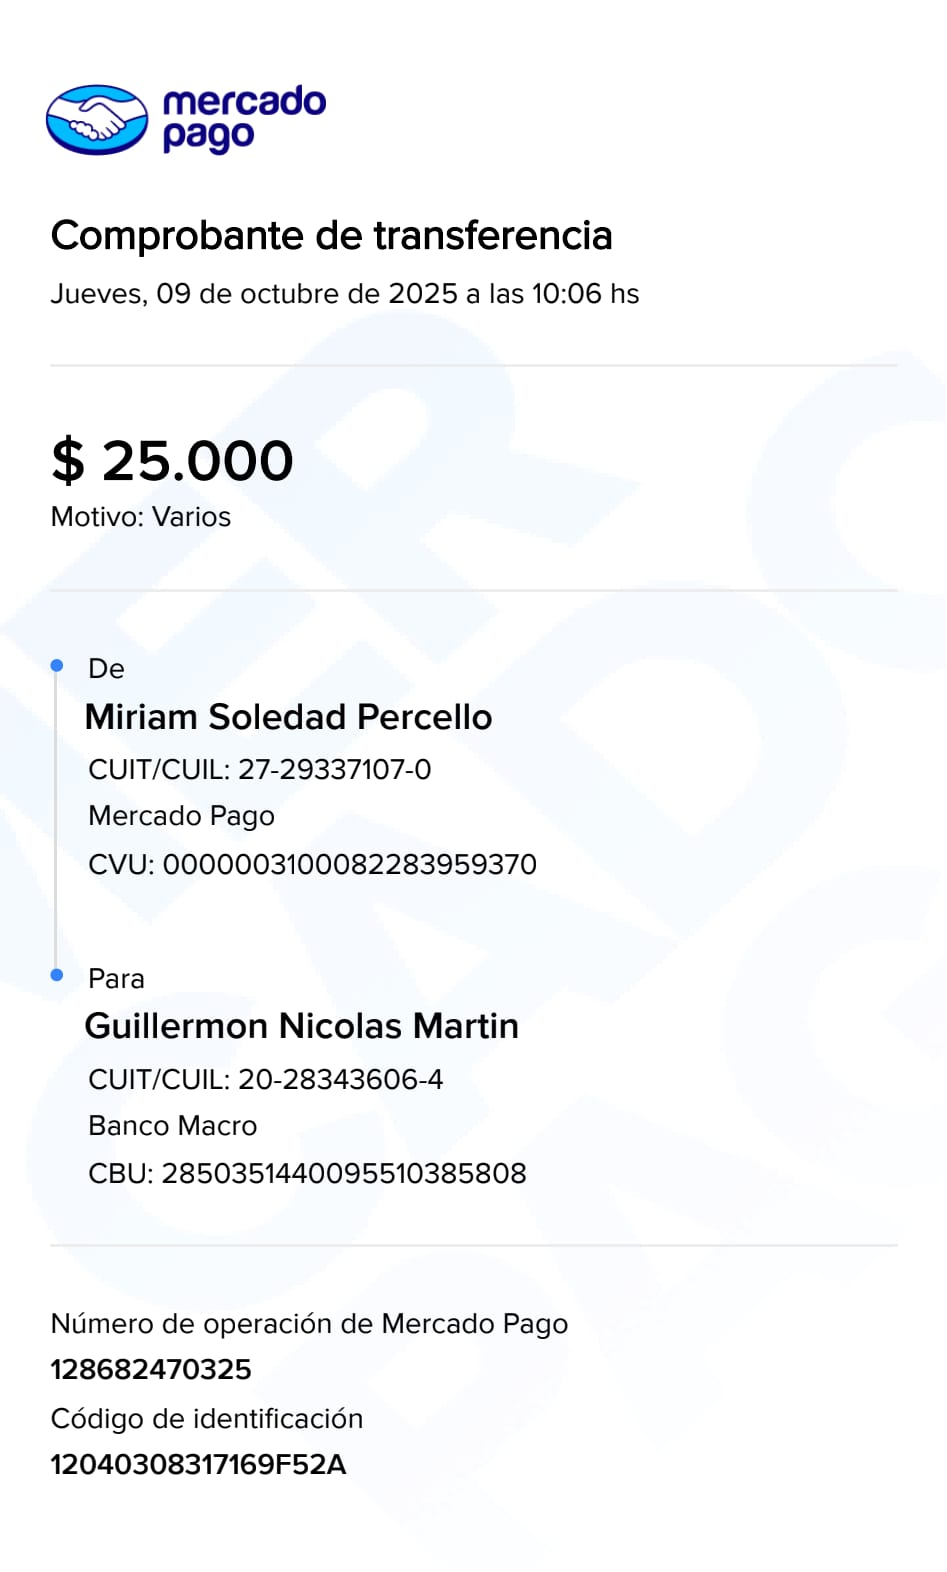Click the "Código de identificación" label

coord(207,1419)
